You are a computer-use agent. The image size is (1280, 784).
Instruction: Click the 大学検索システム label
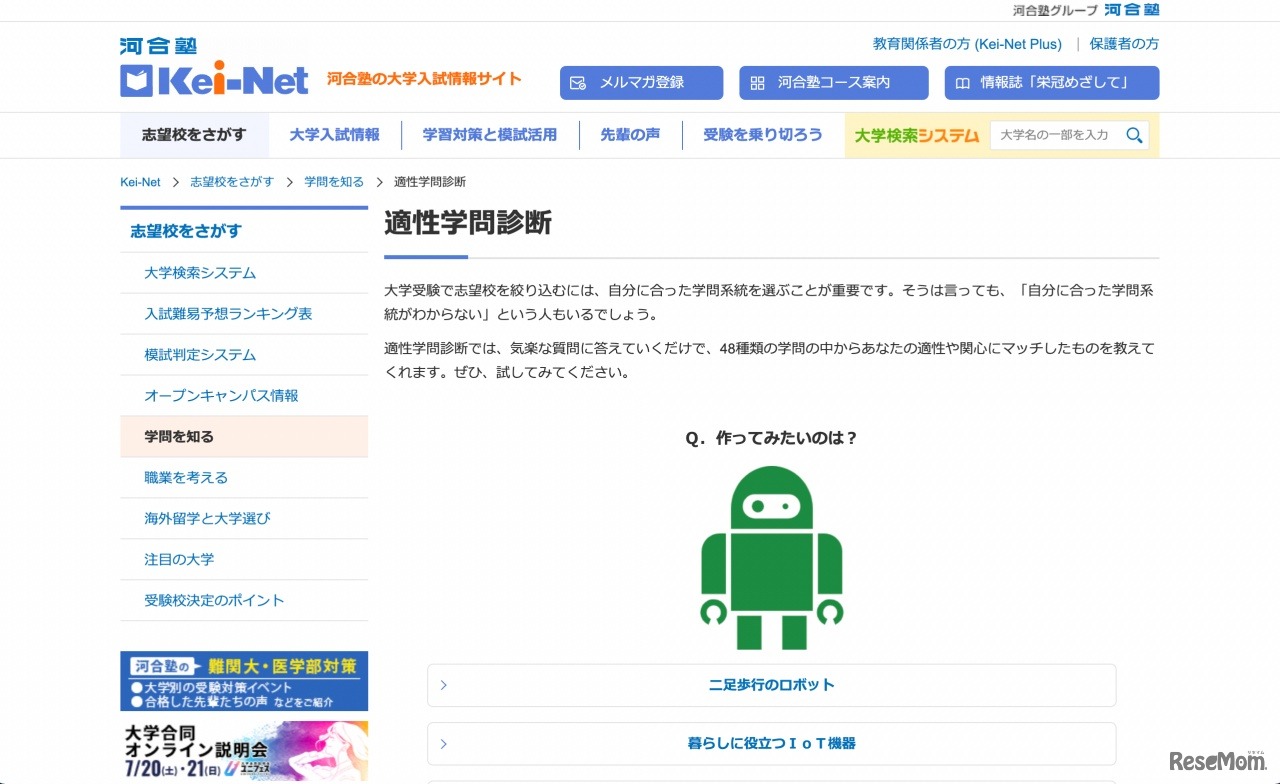point(917,135)
